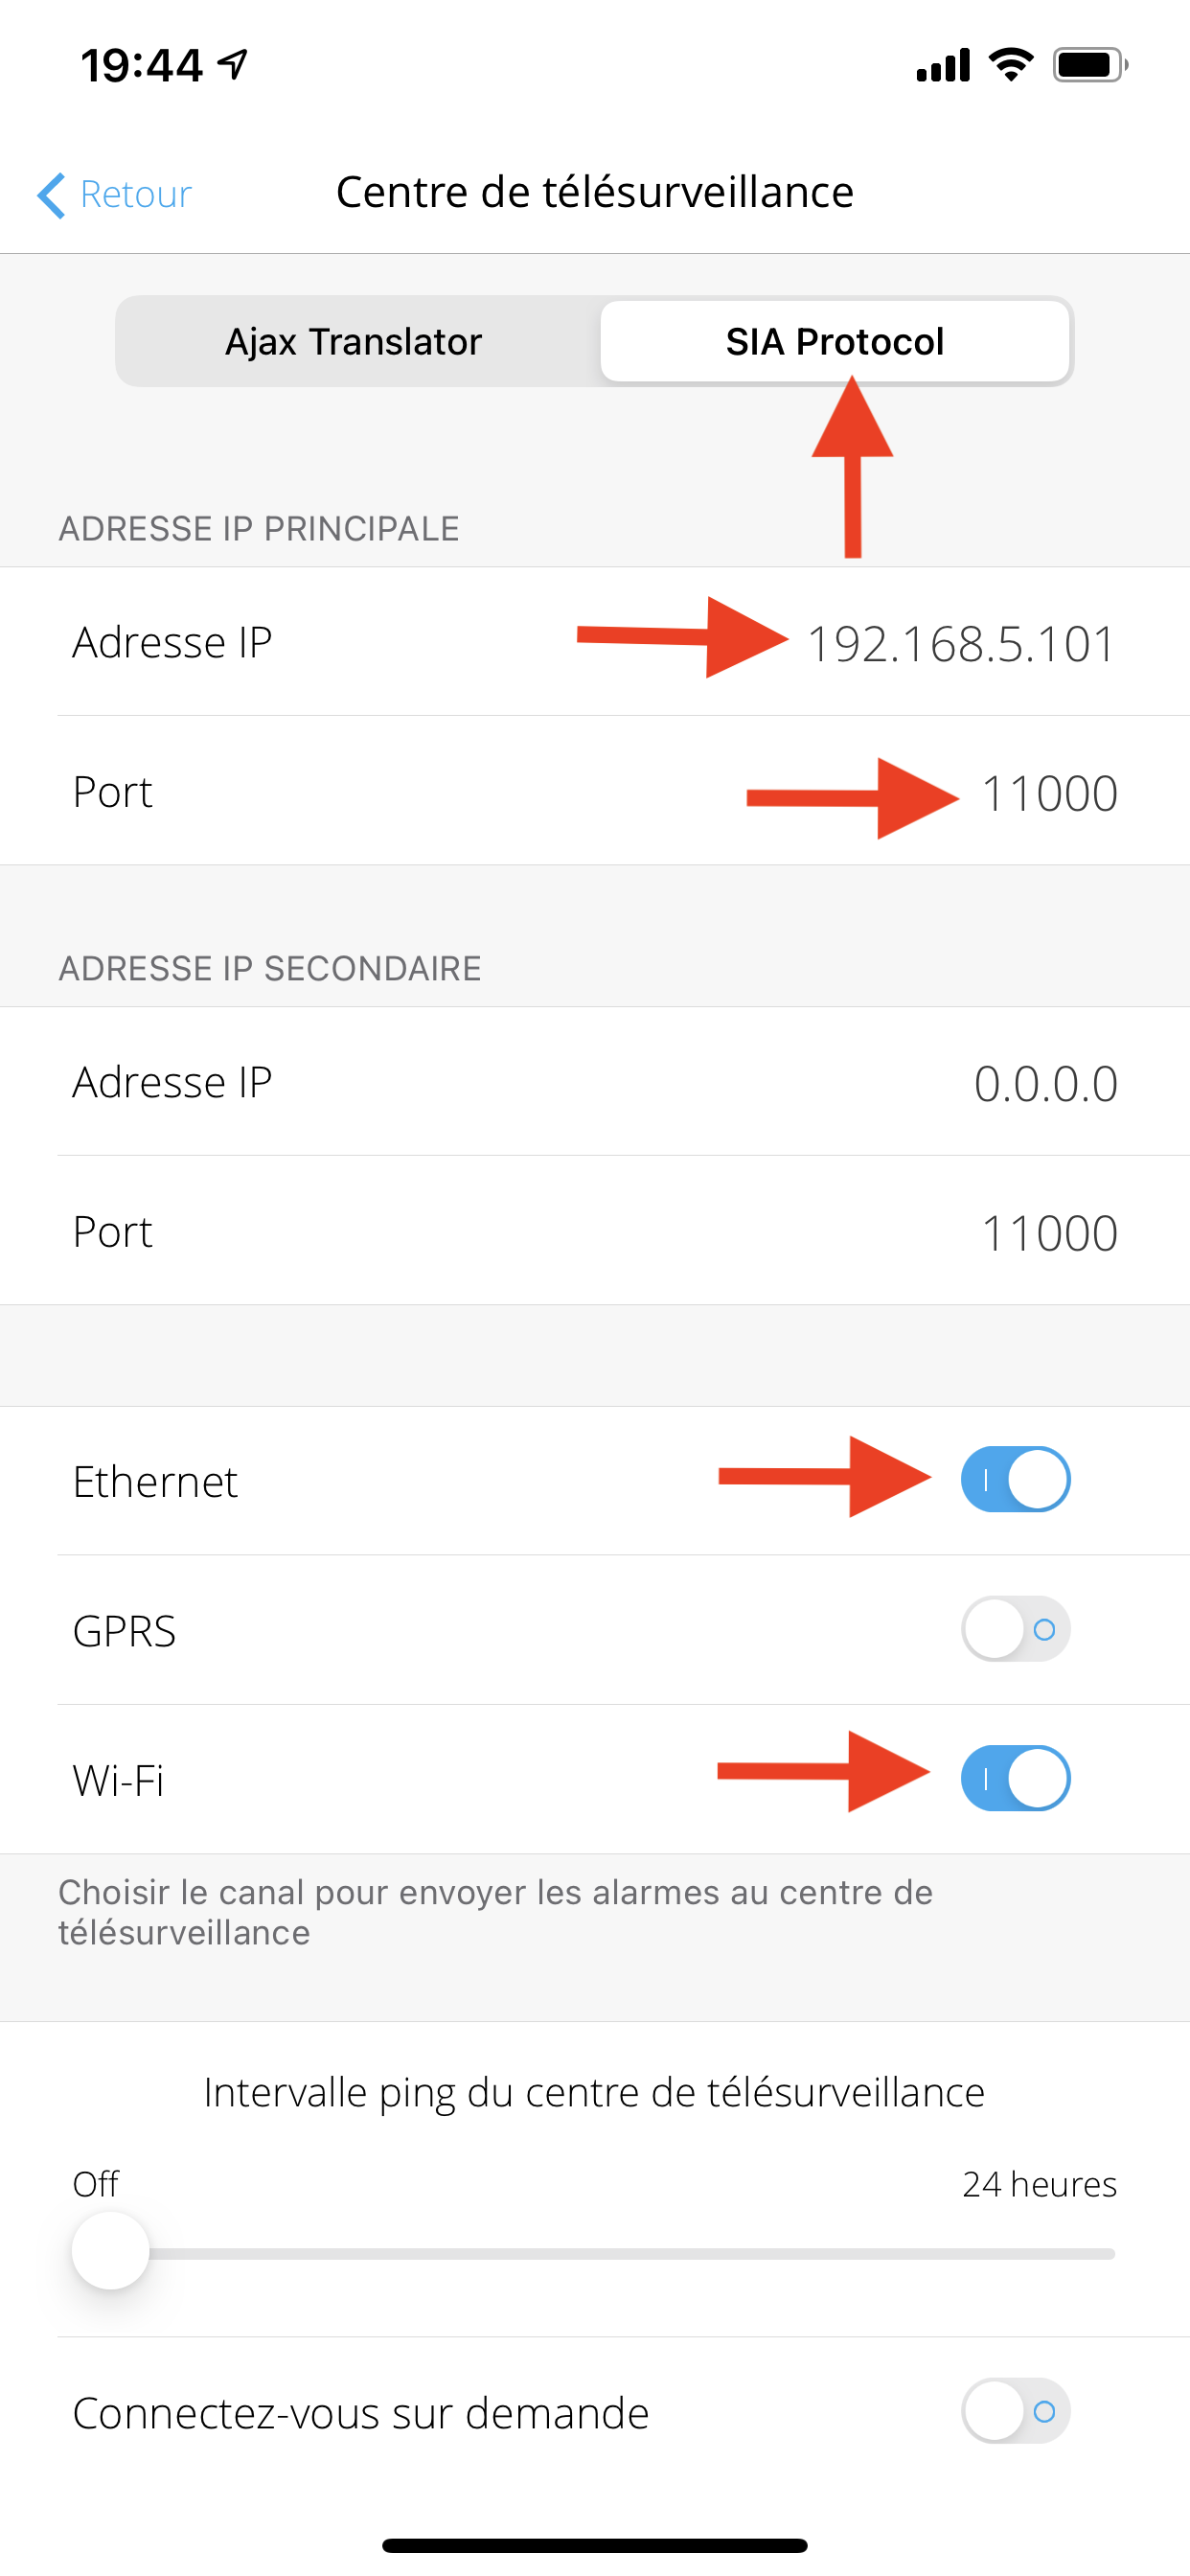Screen dimensions: 1190x2576
Task: Disable the Ethernet channel toggle
Action: (1015, 1480)
